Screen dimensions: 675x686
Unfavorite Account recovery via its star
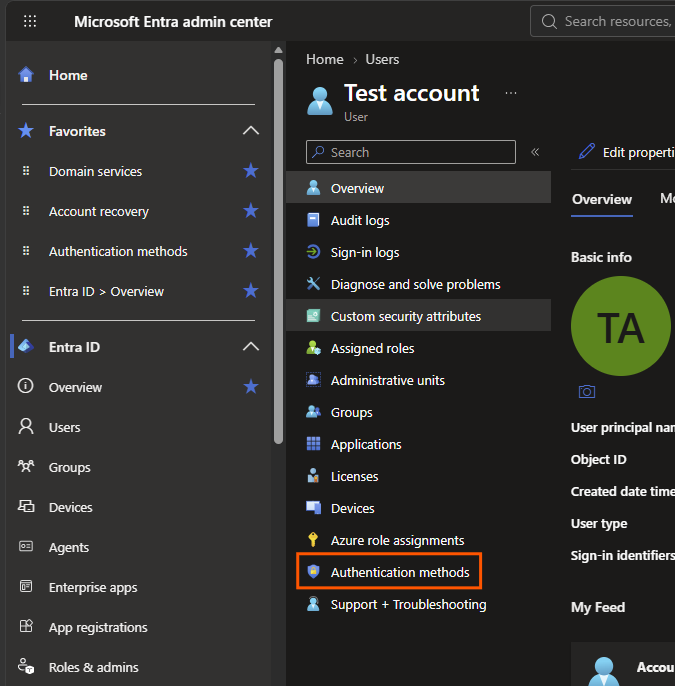(251, 211)
